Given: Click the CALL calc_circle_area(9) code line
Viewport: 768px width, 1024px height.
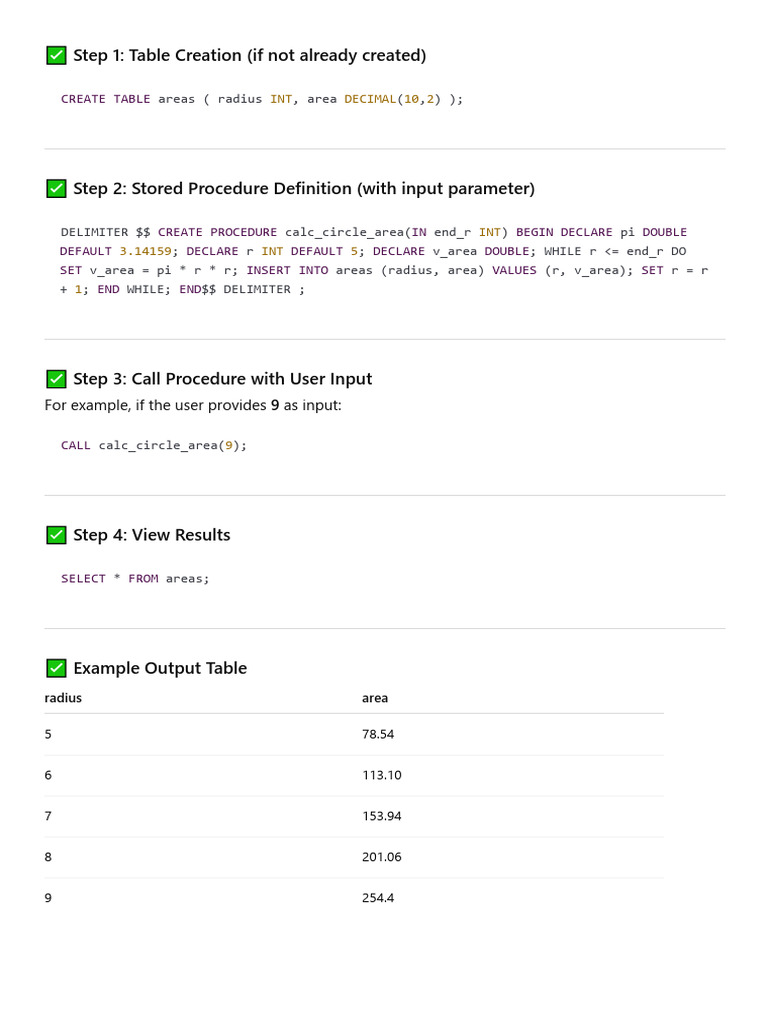Looking at the screenshot, I should pyautogui.click(x=154, y=445).
